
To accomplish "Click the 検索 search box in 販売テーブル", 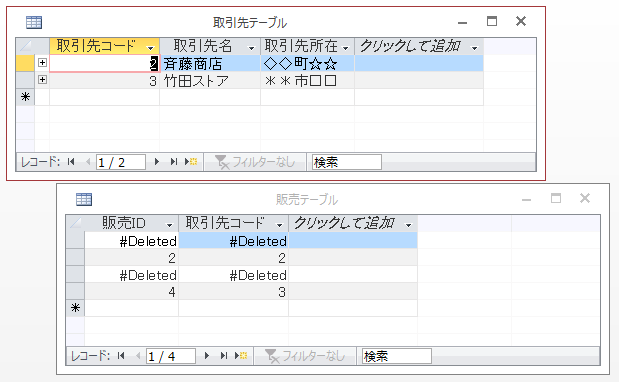I will [x=396, y=356].
